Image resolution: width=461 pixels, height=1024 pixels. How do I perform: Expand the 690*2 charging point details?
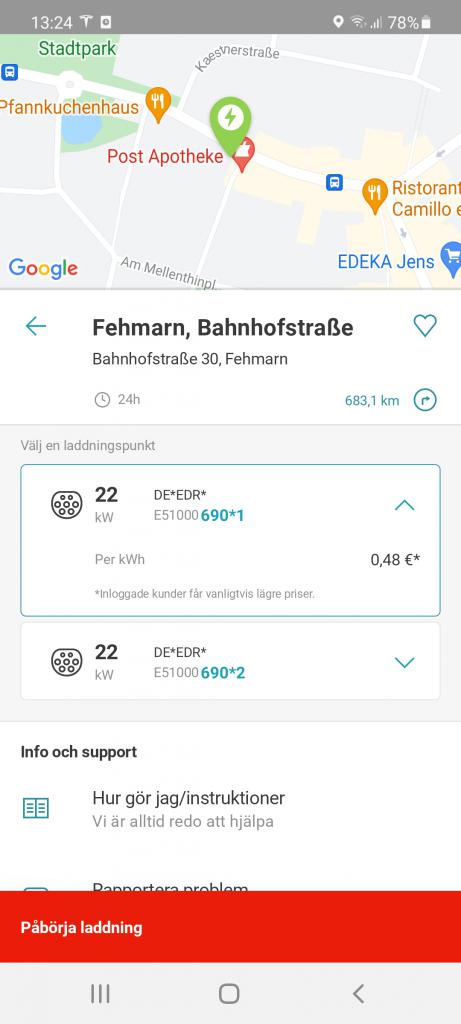point(405,662)
